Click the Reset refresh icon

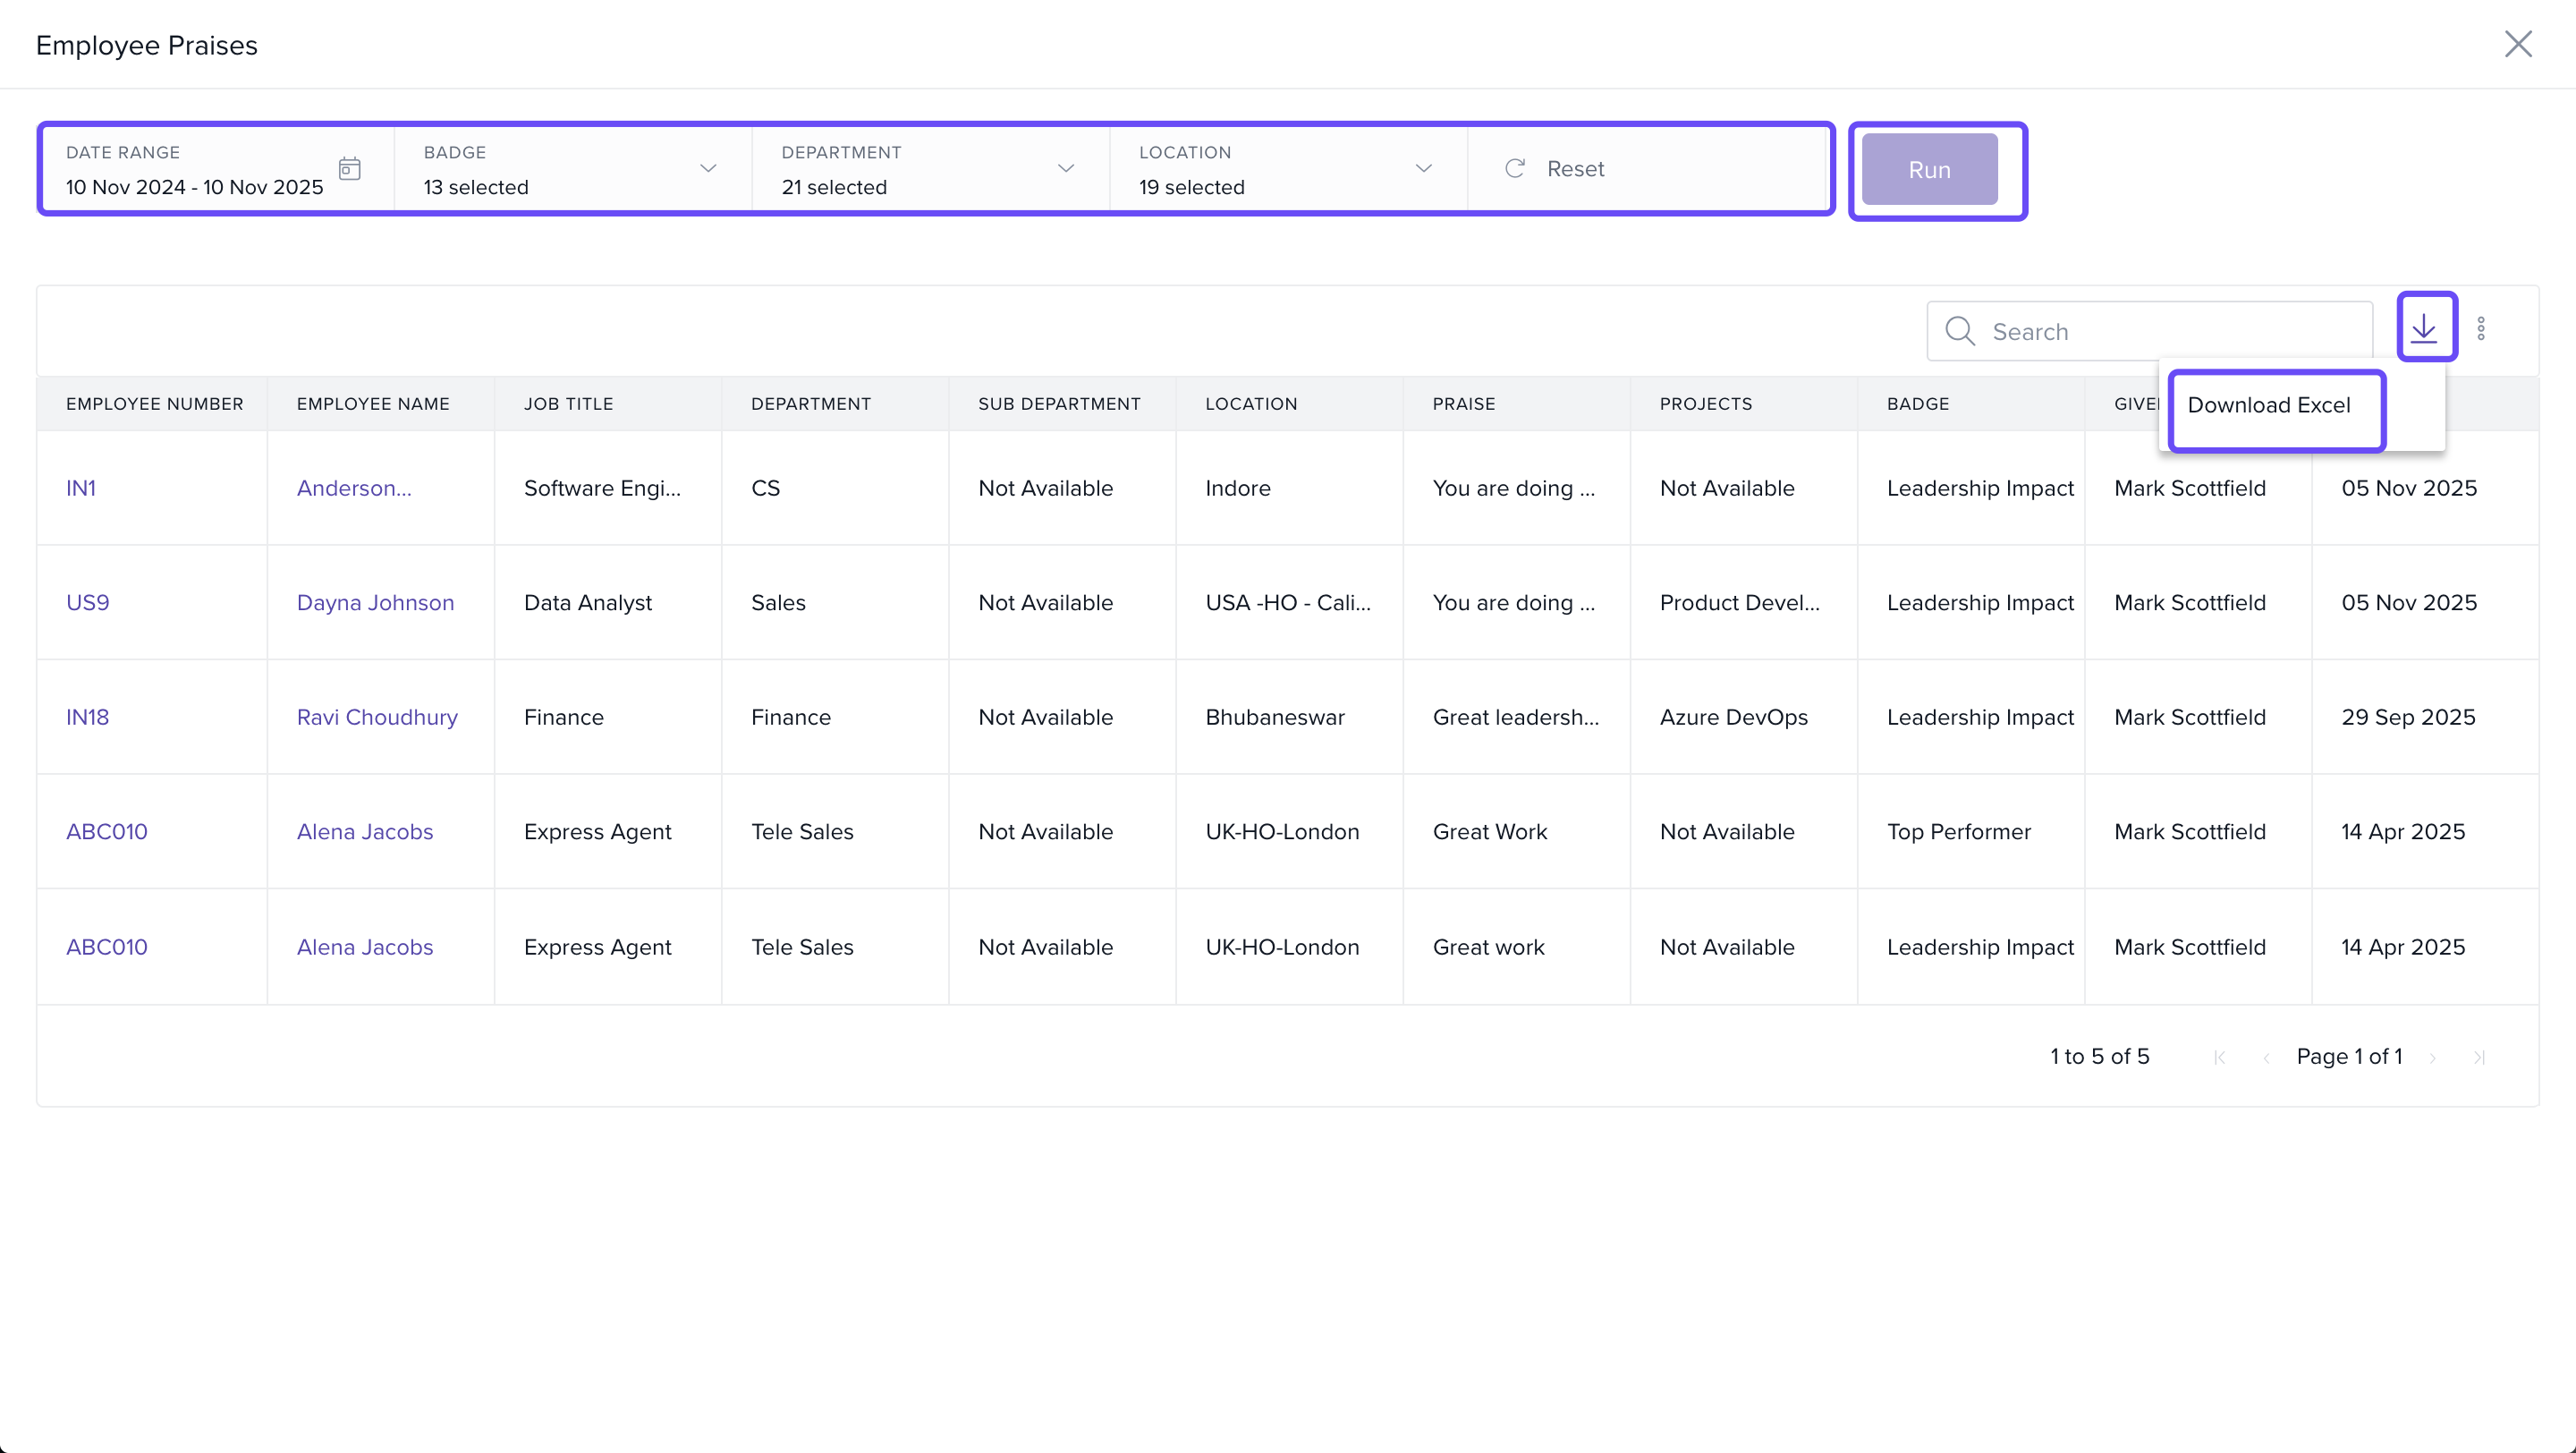[x=1515, y=168]
